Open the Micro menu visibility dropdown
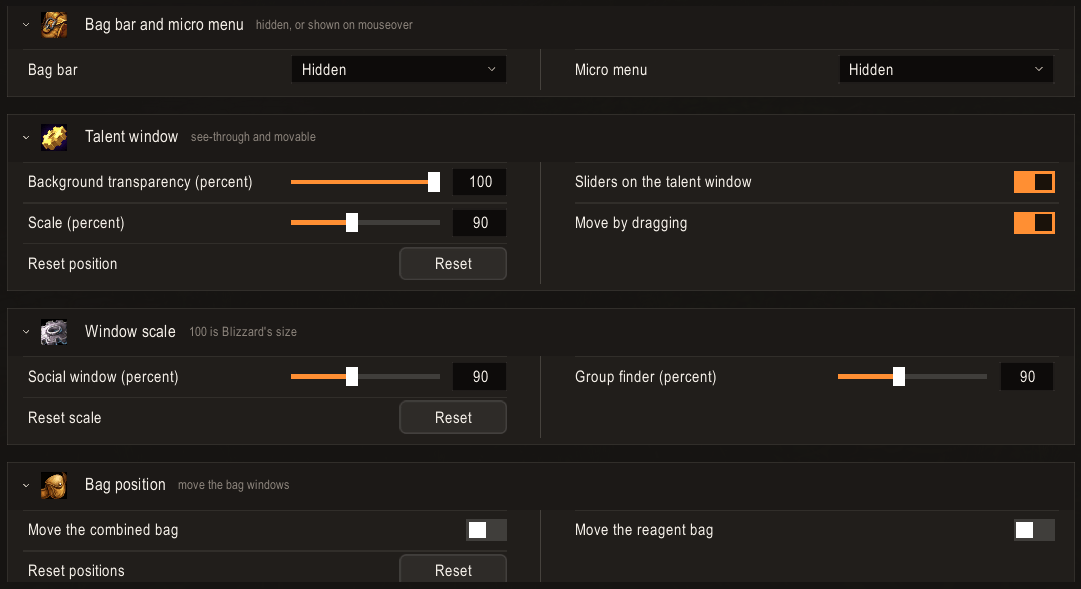Image resolution: width=1081 pixels, height=589 pixels. point(946,70)
